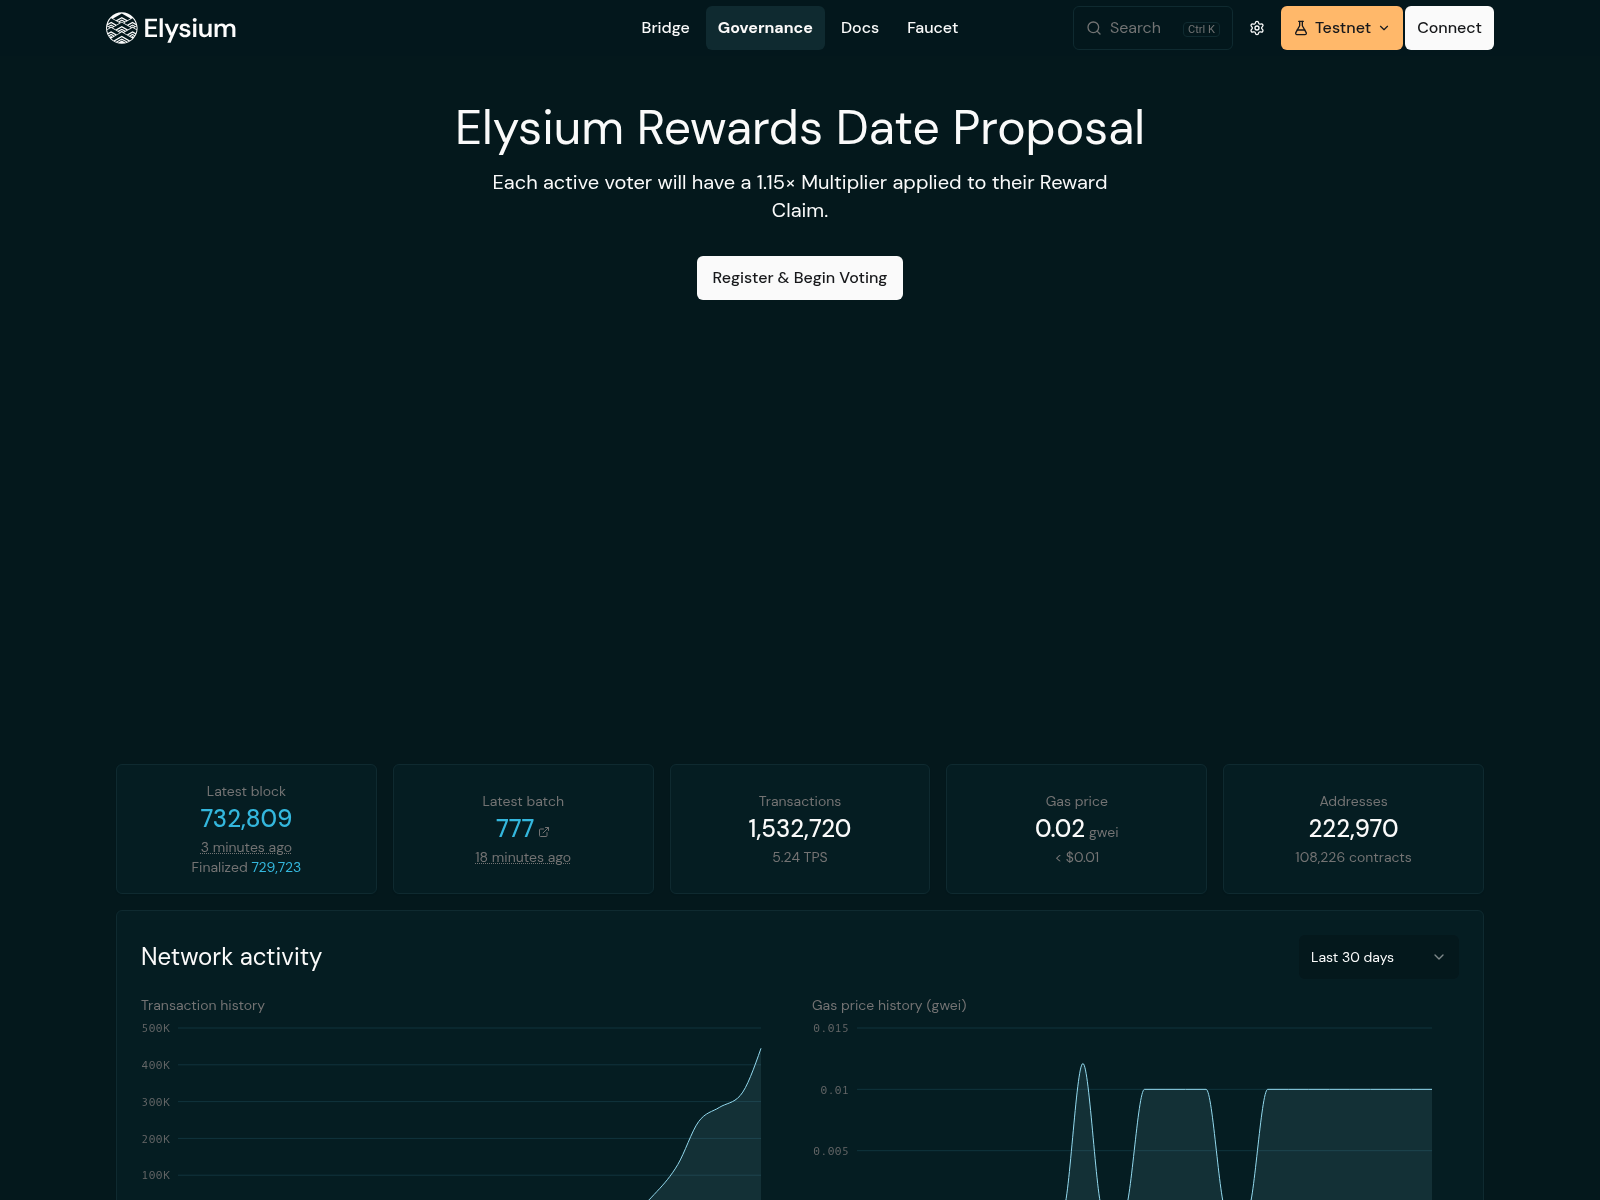Click the 5.24 TPS text
The width and height of the screenshot is (1600, 1200).
pyautogui.click(x=800, y=857)
